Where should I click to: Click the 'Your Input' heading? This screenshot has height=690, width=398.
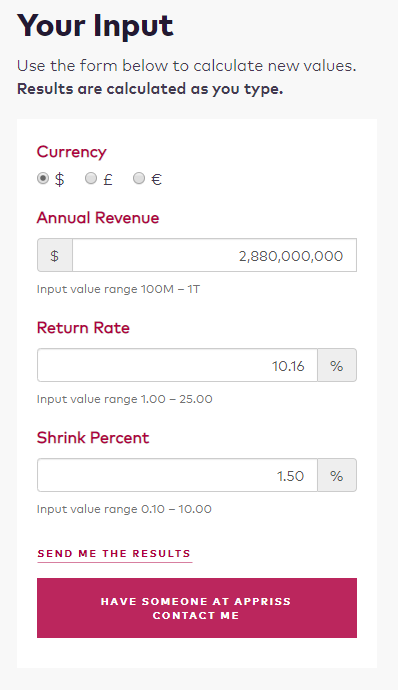coord(95,26)
